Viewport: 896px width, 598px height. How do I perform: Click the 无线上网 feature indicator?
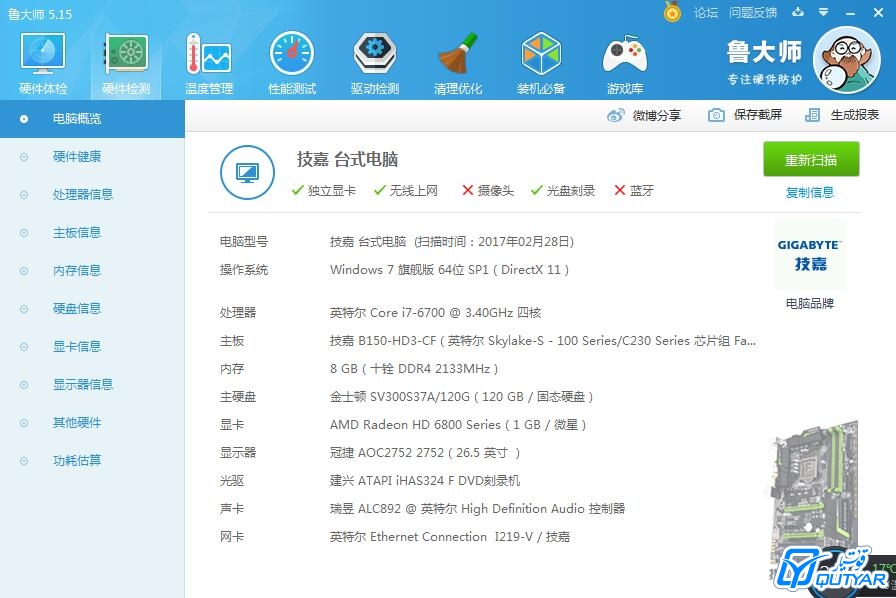click(x=406, y=190)
